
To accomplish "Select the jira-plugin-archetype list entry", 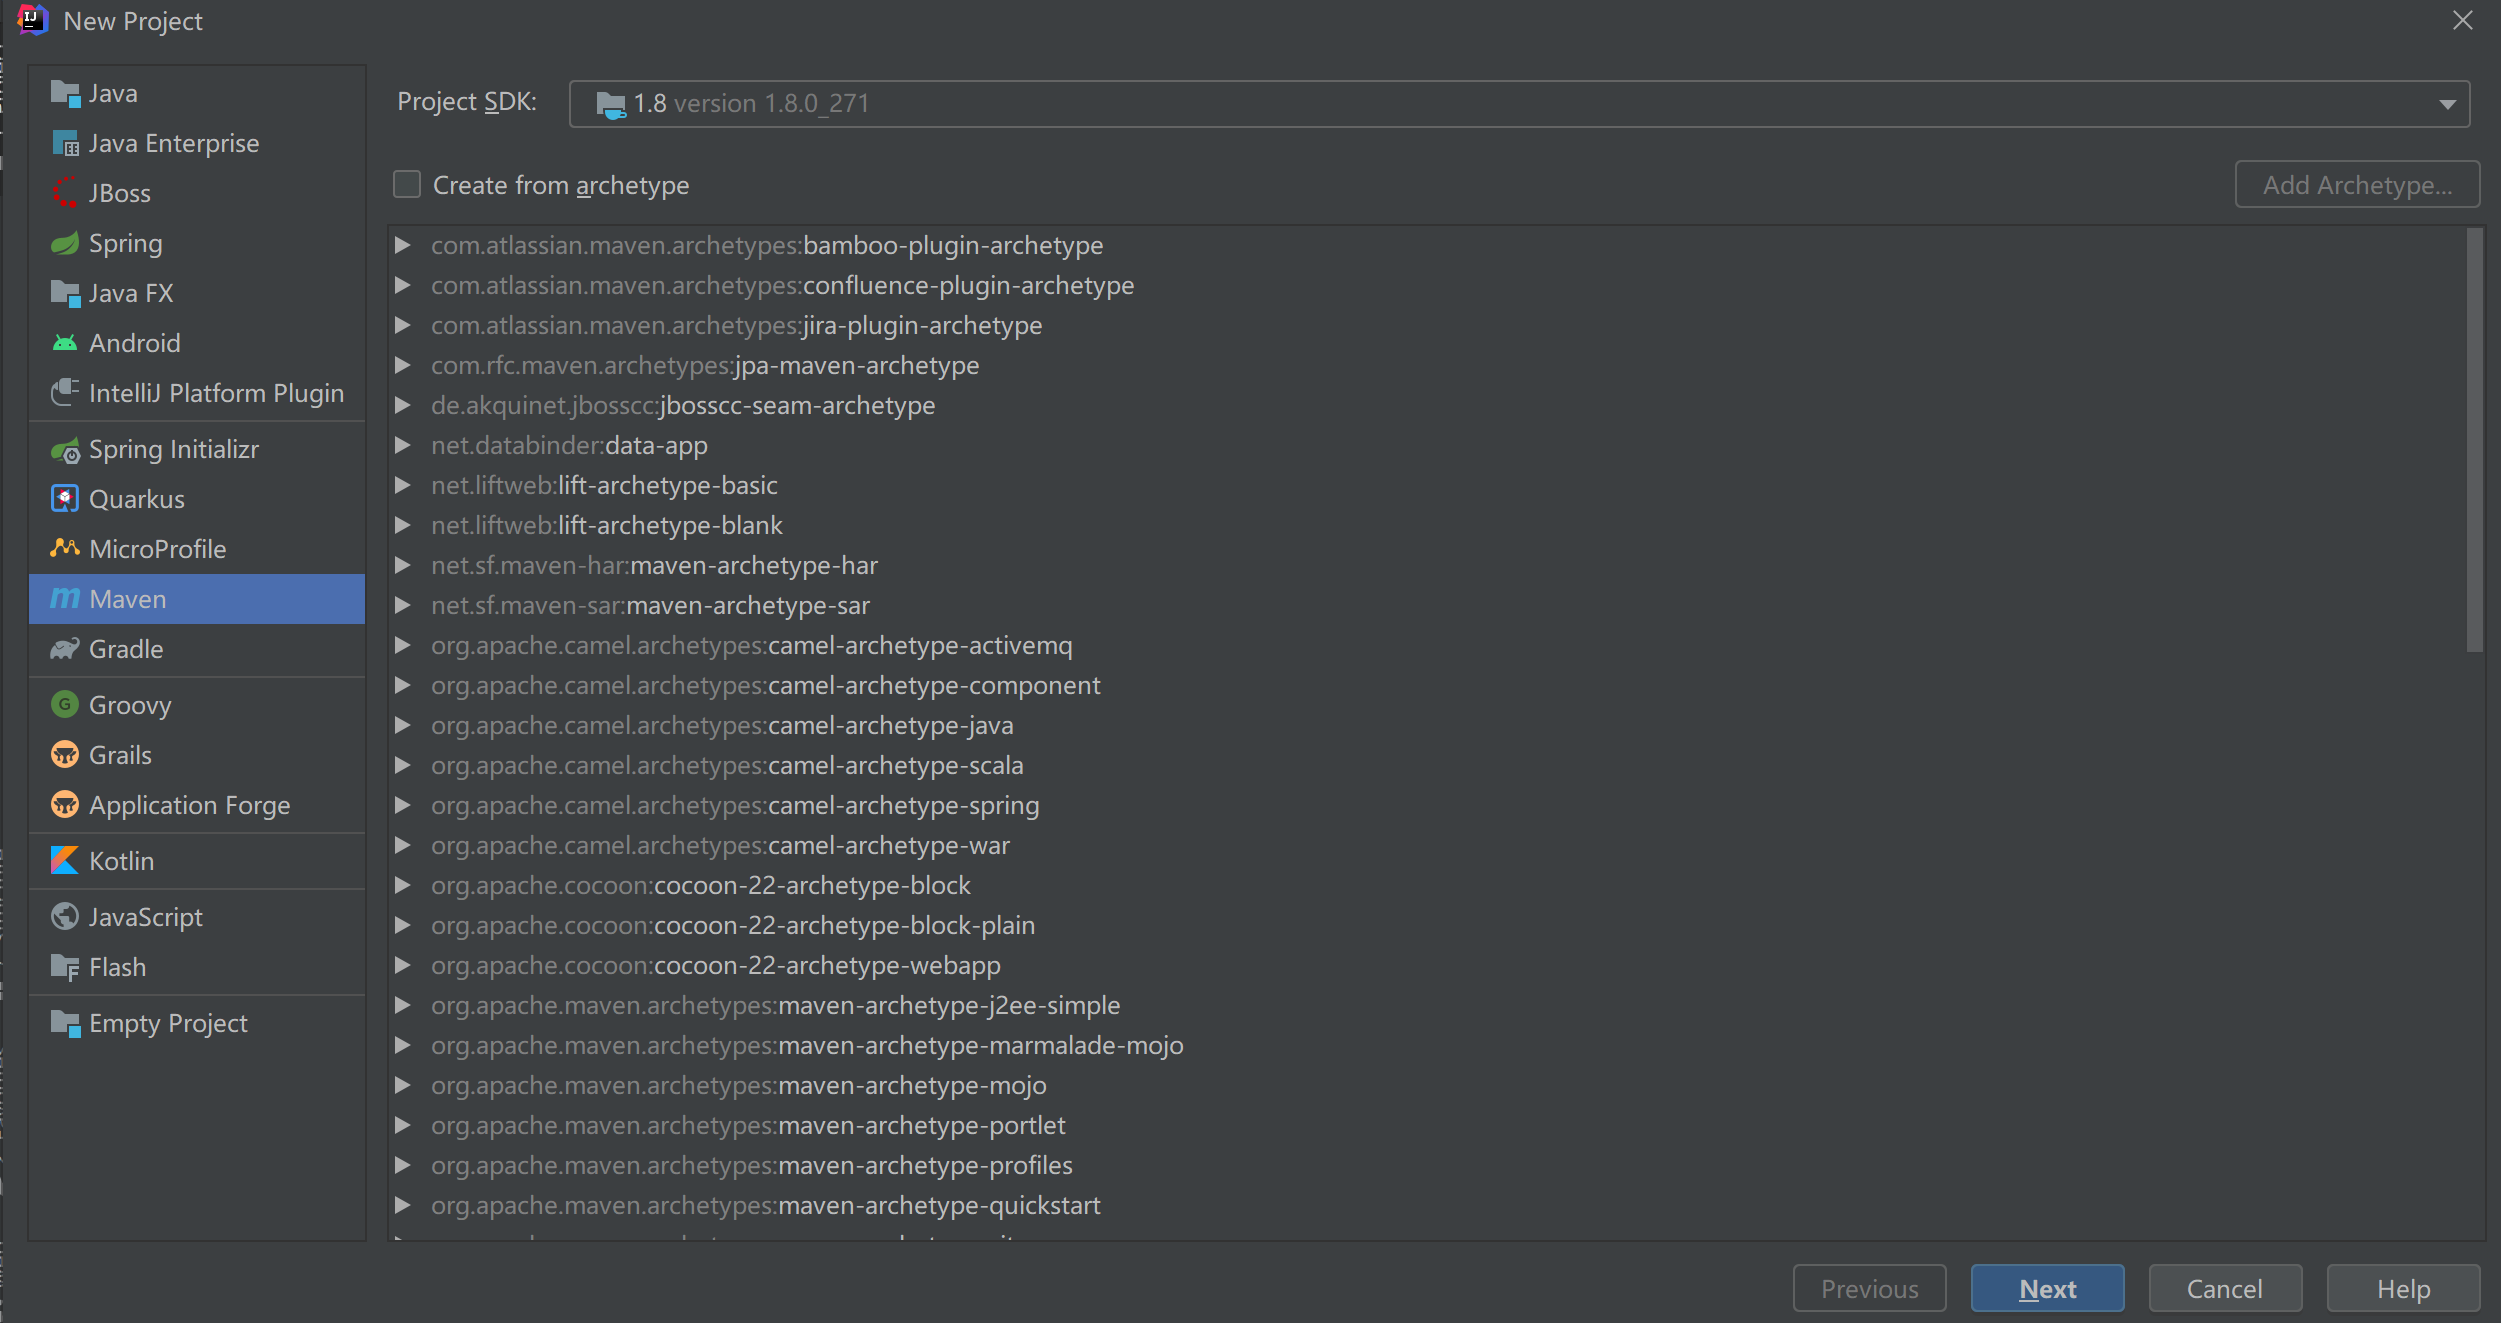I will [x=736, y=325].
